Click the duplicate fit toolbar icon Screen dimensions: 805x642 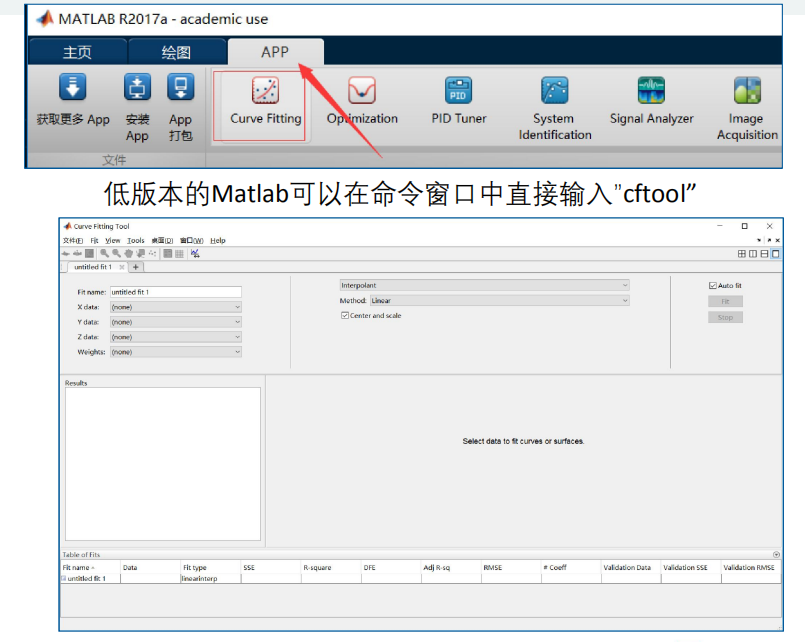[77, 254]
